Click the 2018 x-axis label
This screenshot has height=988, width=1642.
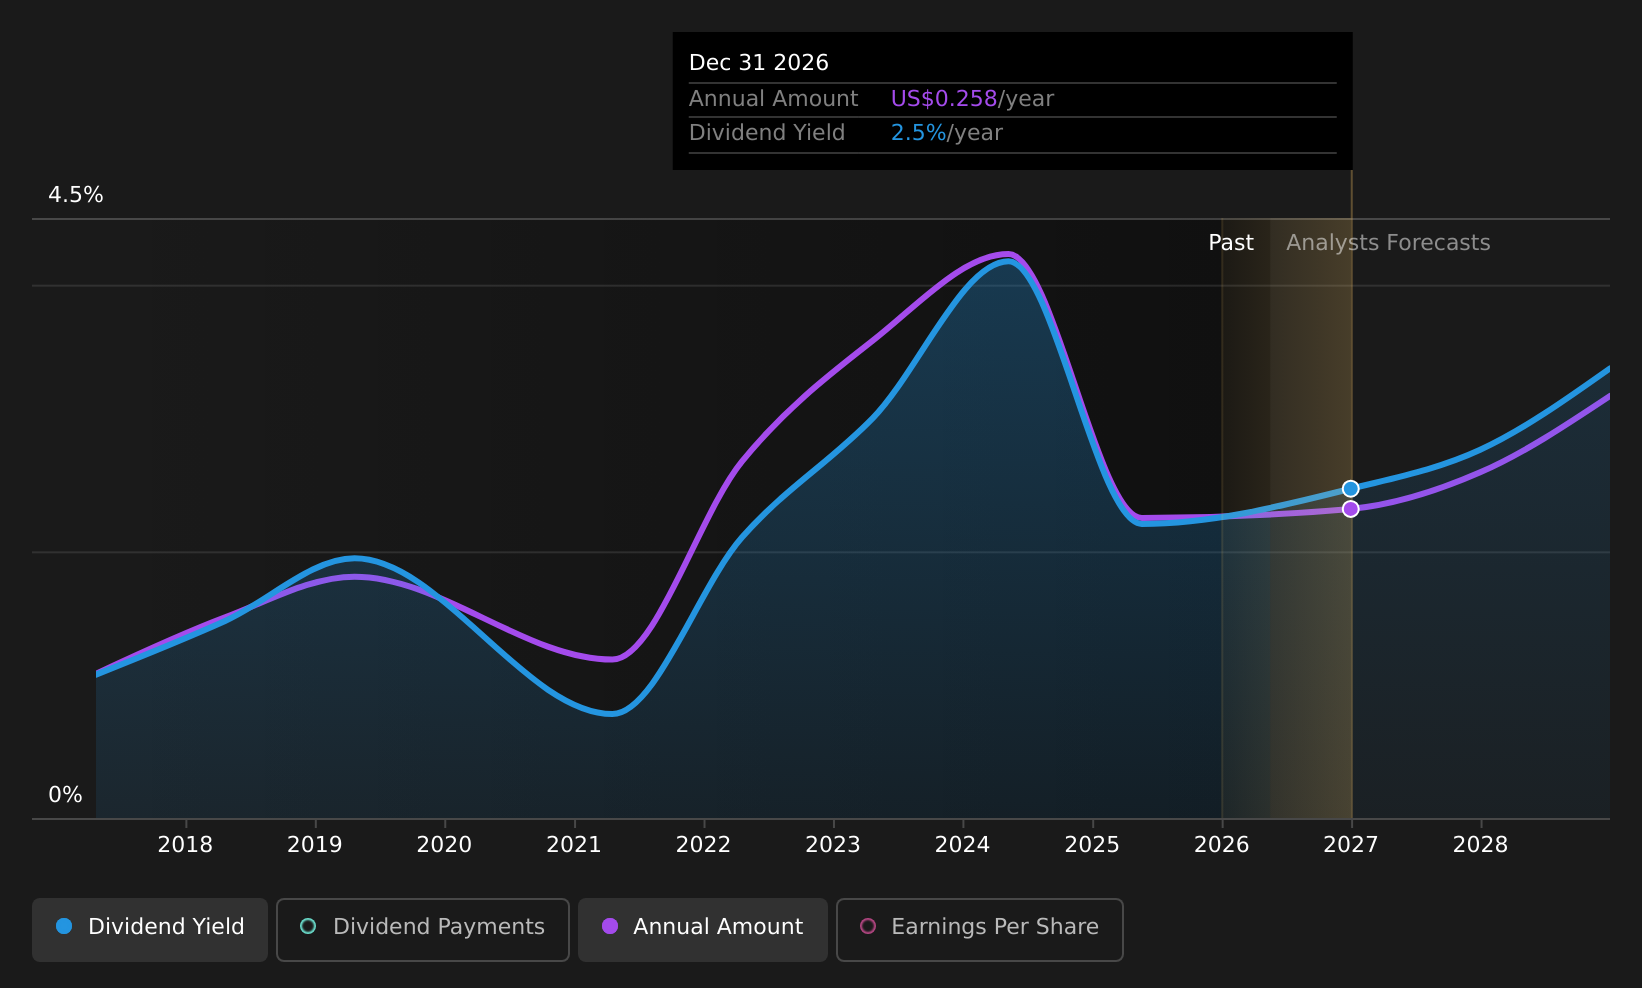185,845
